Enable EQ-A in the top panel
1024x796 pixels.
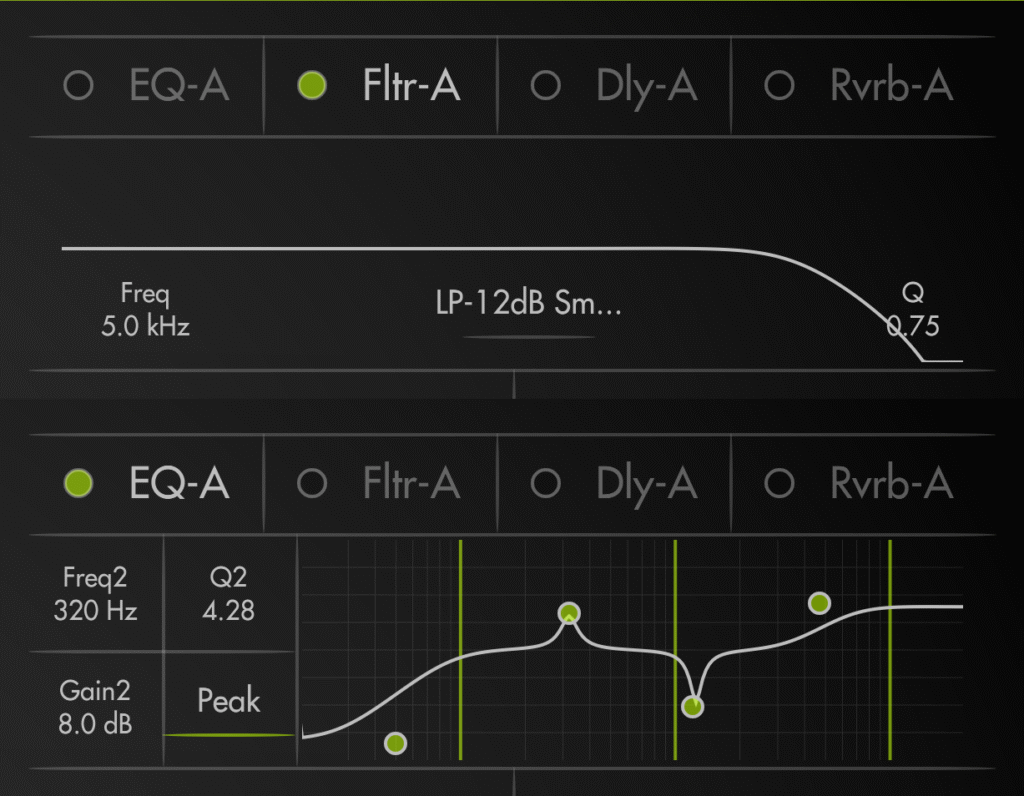[x=78, y=86]
